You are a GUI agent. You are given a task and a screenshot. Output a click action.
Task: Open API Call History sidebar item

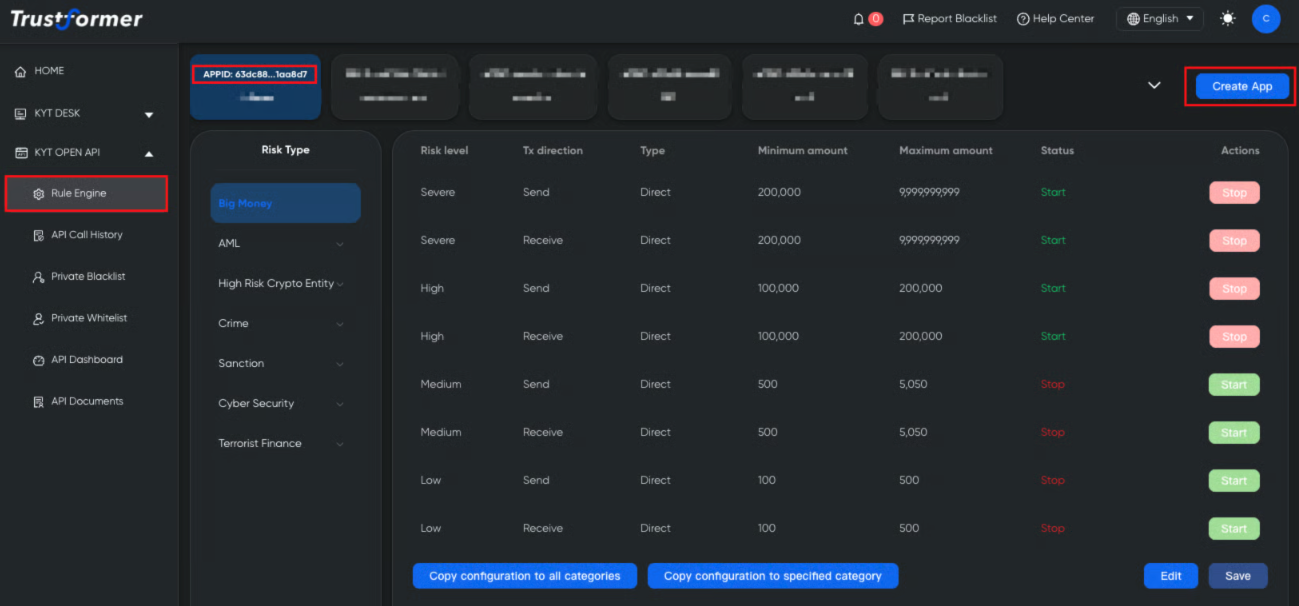pyautogui.click(x=87, y=235)
